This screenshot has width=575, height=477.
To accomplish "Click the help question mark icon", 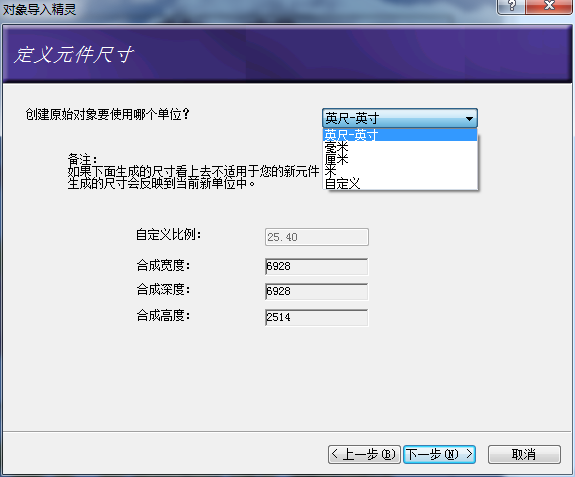I will 511,6.
